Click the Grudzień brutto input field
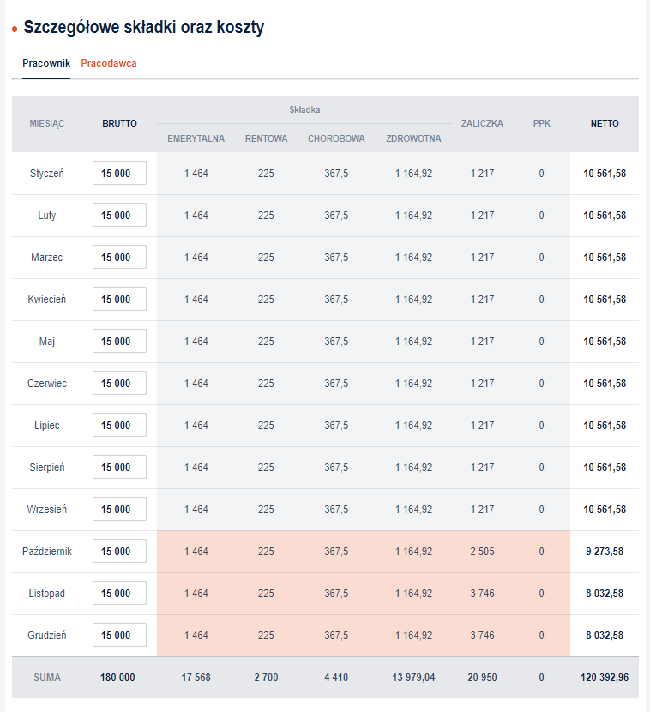 pyautogui.click(x=120, y=635)
